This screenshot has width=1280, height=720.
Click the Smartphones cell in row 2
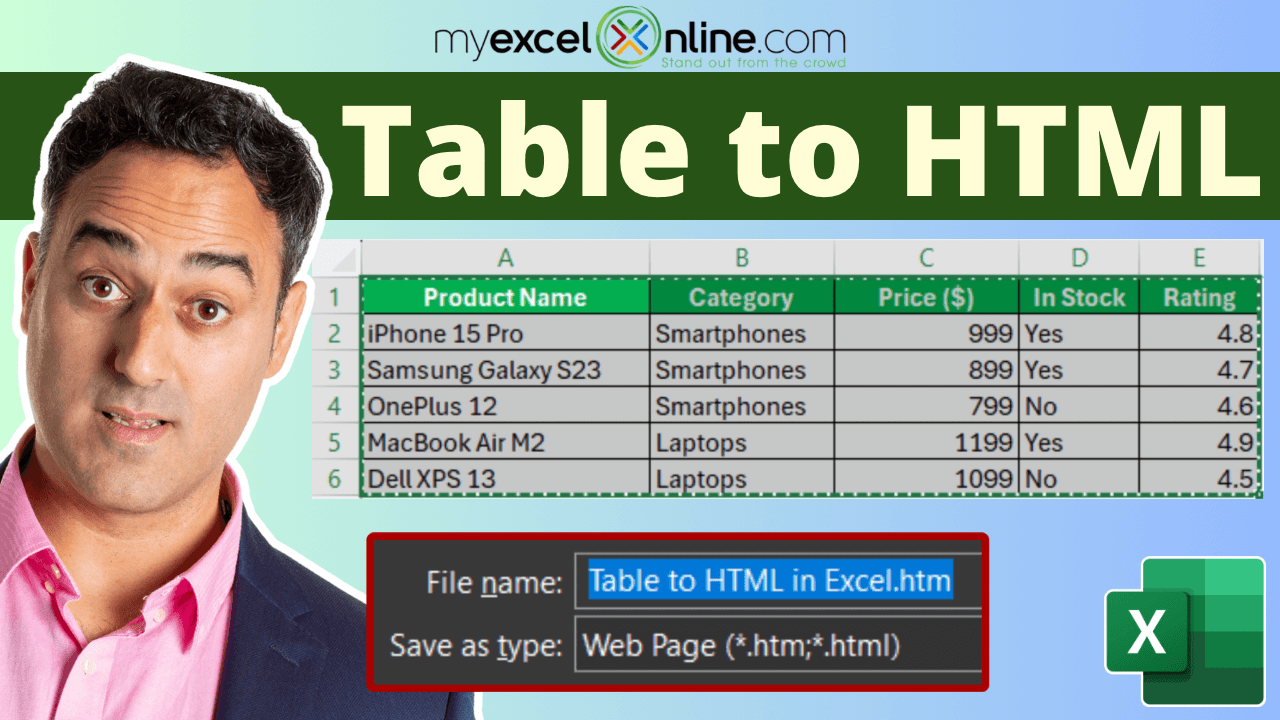[741, 333]
